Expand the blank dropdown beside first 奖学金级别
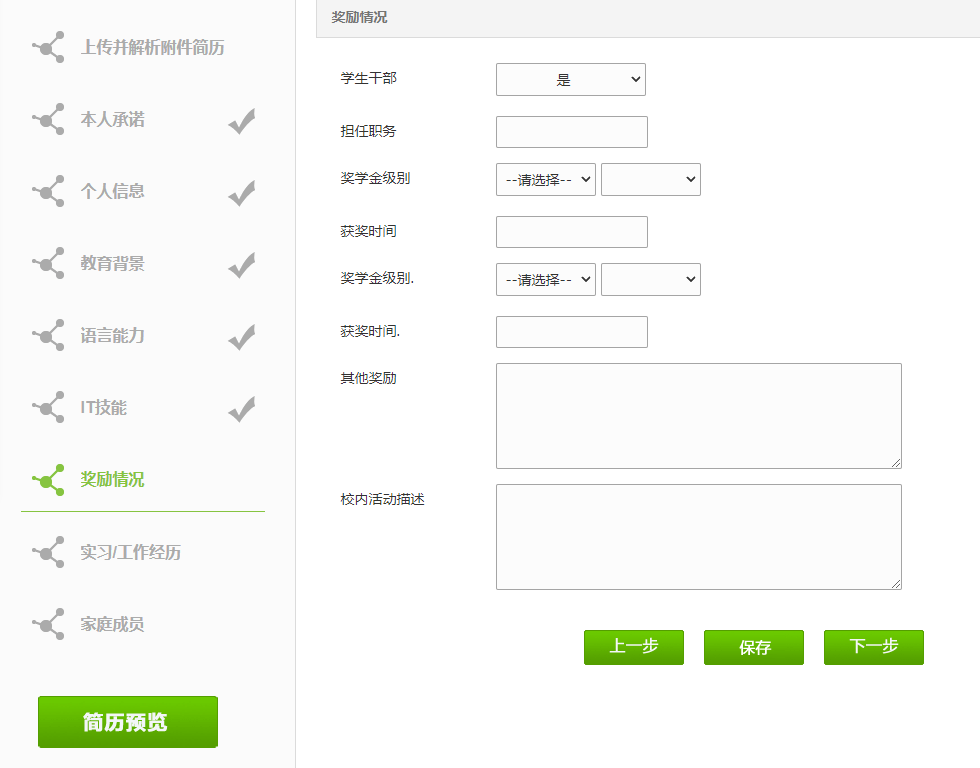980x768 pixels. pos(650,180)
